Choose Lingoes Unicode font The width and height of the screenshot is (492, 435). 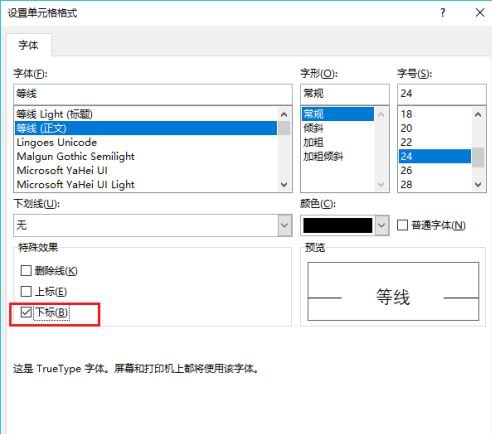[x=146, y=142]
